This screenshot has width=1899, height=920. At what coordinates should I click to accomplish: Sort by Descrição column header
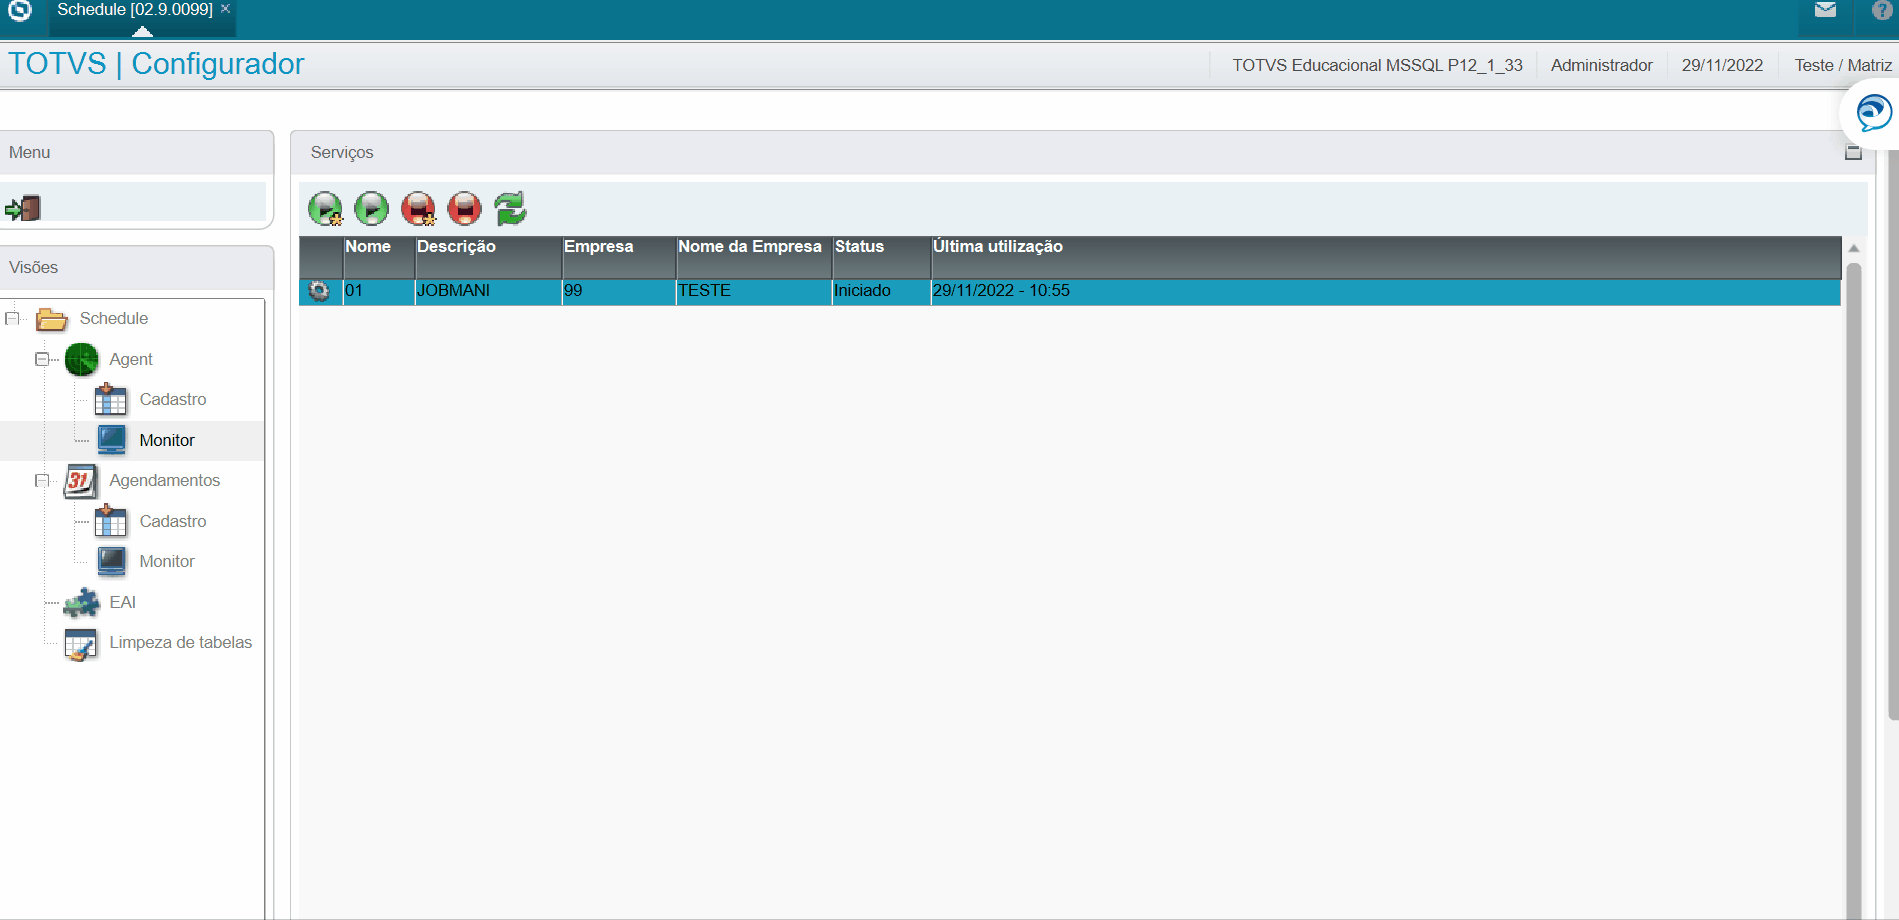click(488, 257)
